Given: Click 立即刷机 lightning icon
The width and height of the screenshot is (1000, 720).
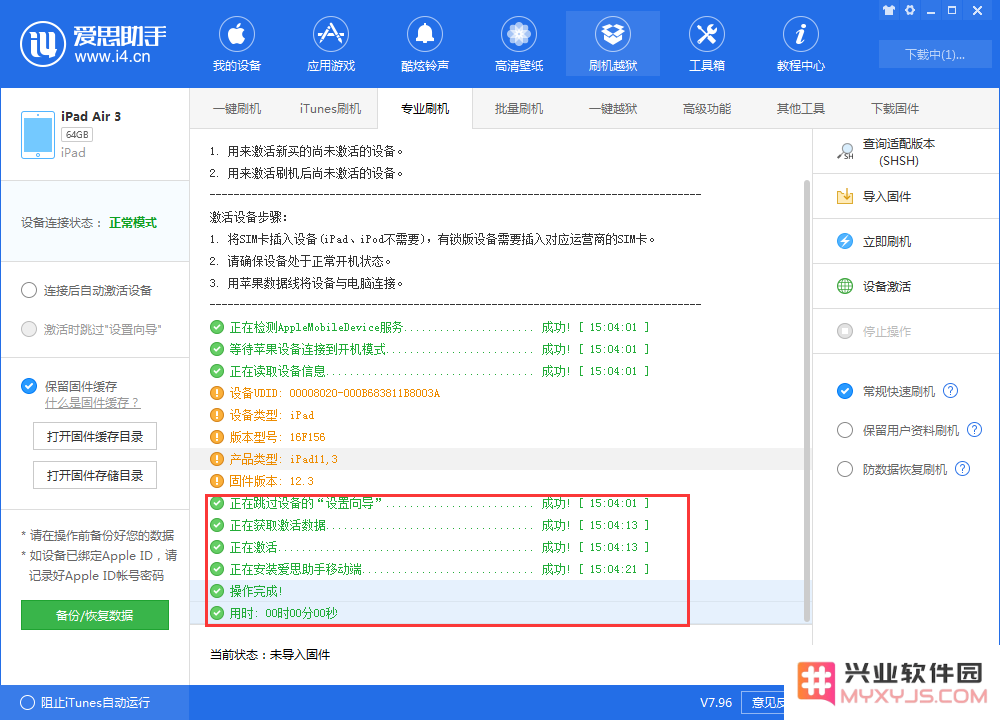Looking at the screenshot, I should tap(845, 241).
